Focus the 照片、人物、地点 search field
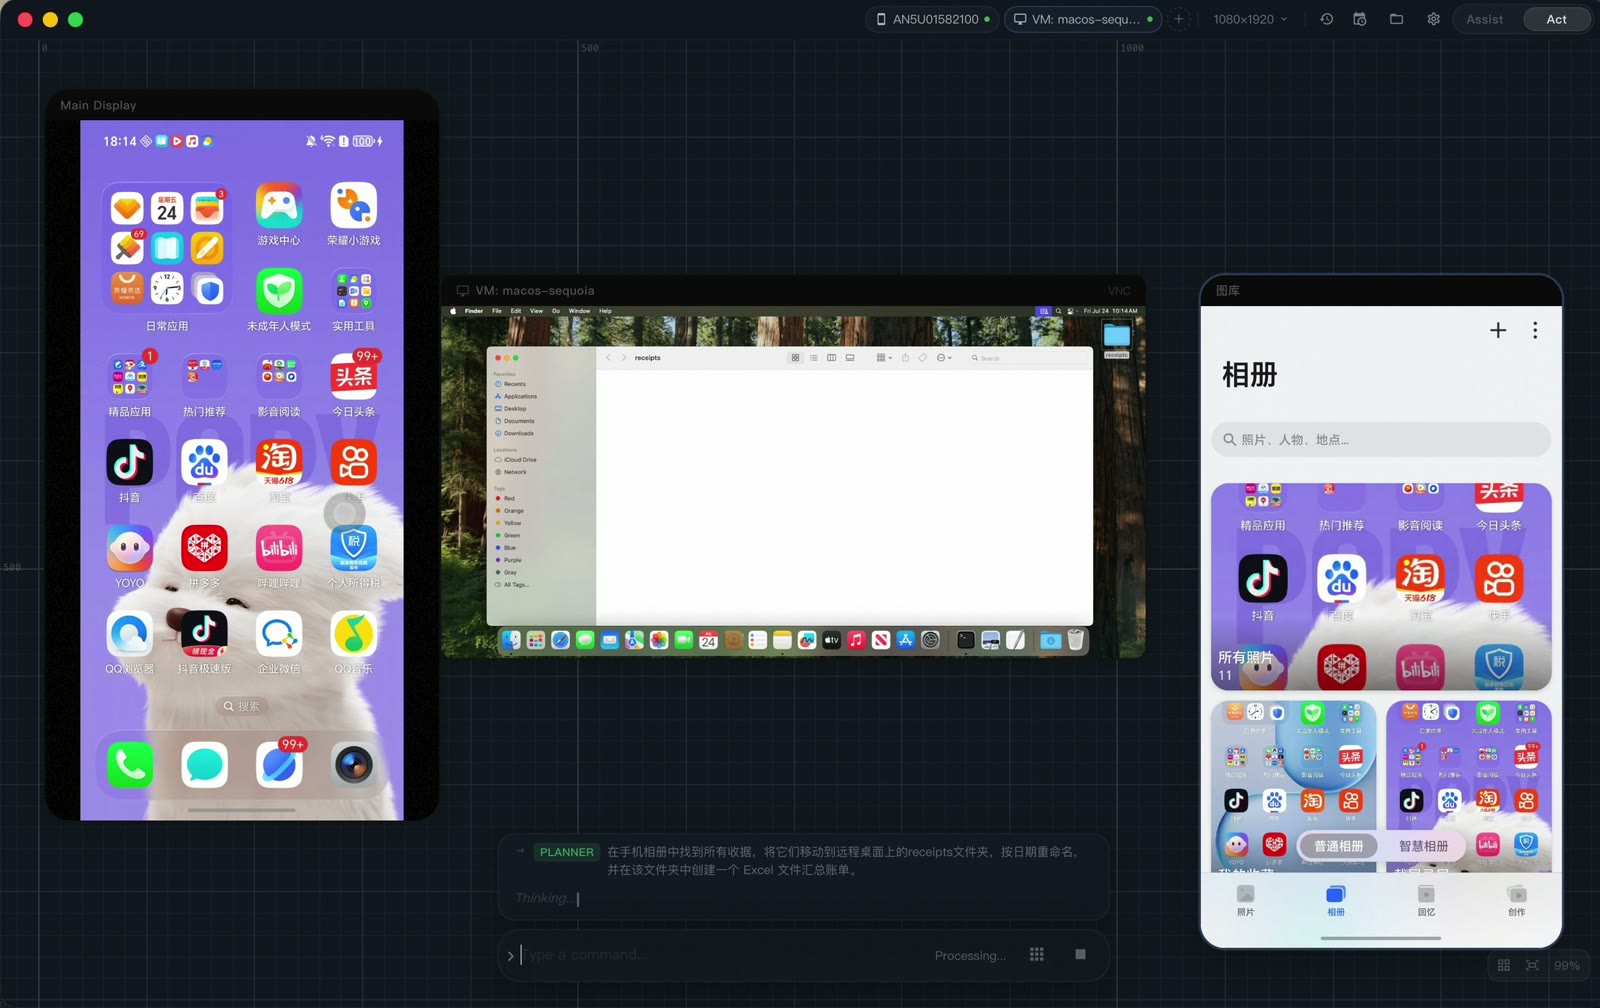The image size is (1600, 1008). [1381, 439]
